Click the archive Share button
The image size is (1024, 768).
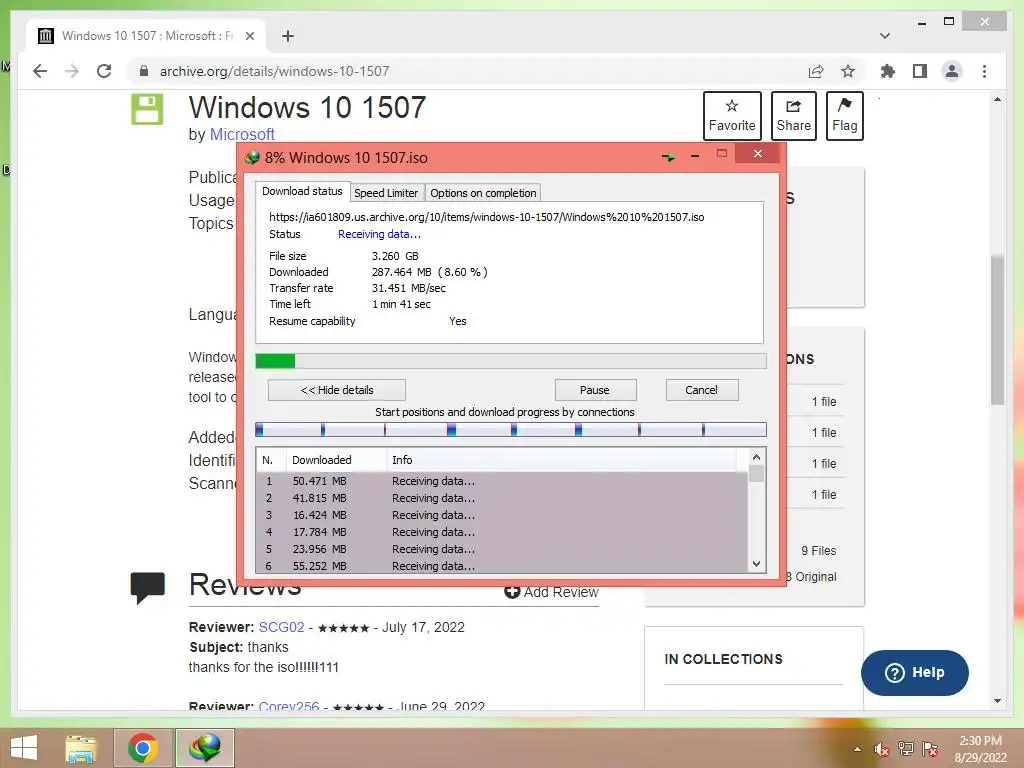[793, 116]
